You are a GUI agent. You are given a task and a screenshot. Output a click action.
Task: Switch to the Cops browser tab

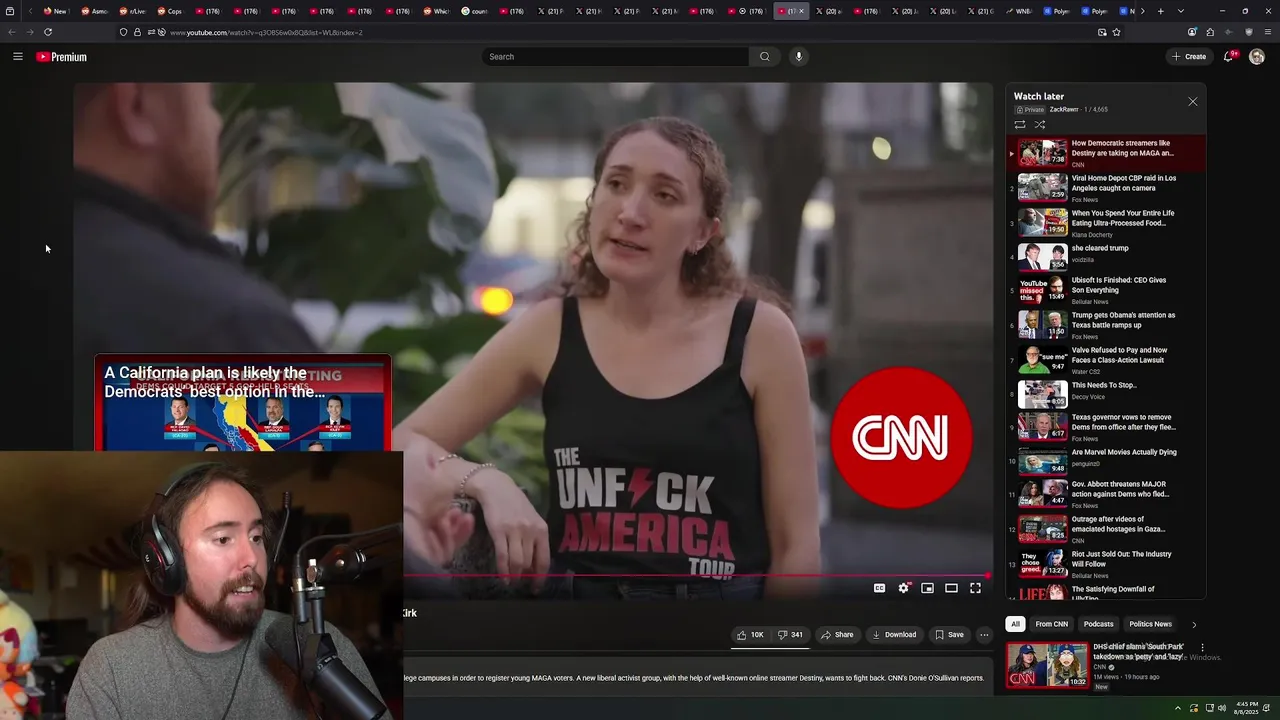170,11
